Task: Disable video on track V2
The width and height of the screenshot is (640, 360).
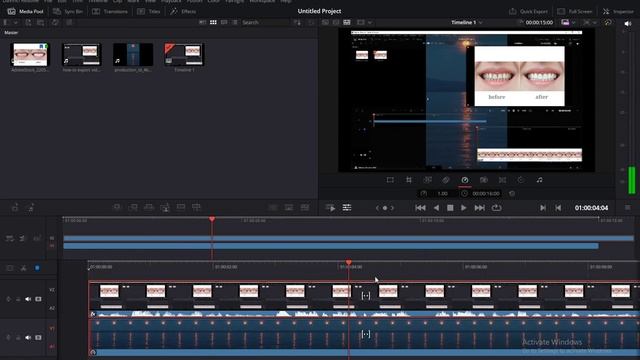Action: point(38,299)
